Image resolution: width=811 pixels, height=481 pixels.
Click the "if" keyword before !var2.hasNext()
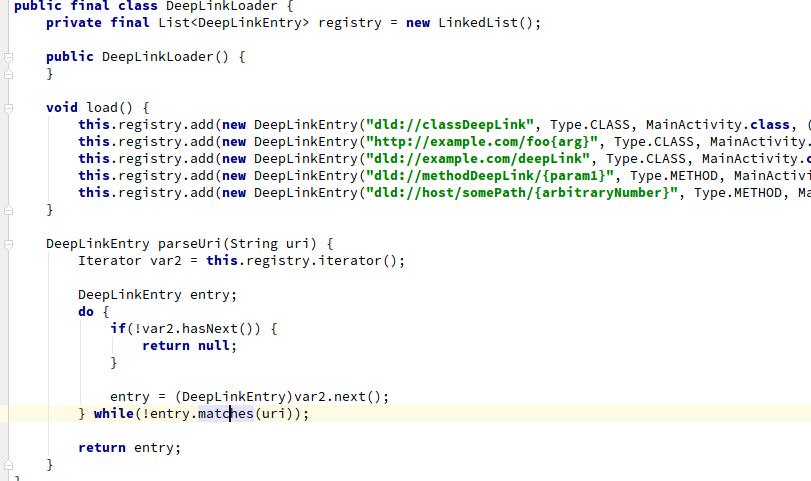(118, 329)
